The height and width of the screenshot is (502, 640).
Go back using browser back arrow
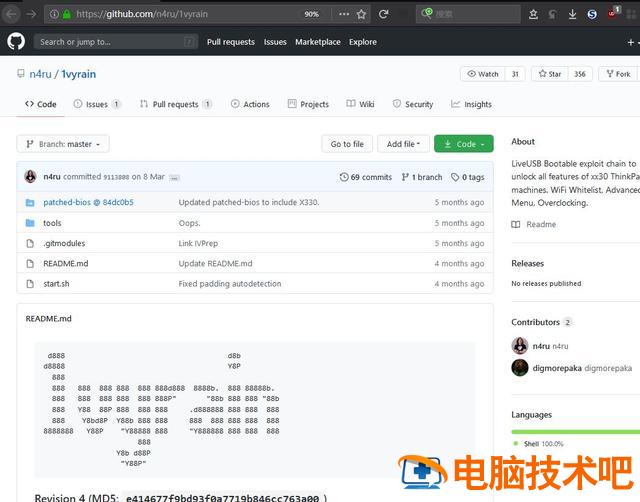pyautogui.click(x=11, y=14)
